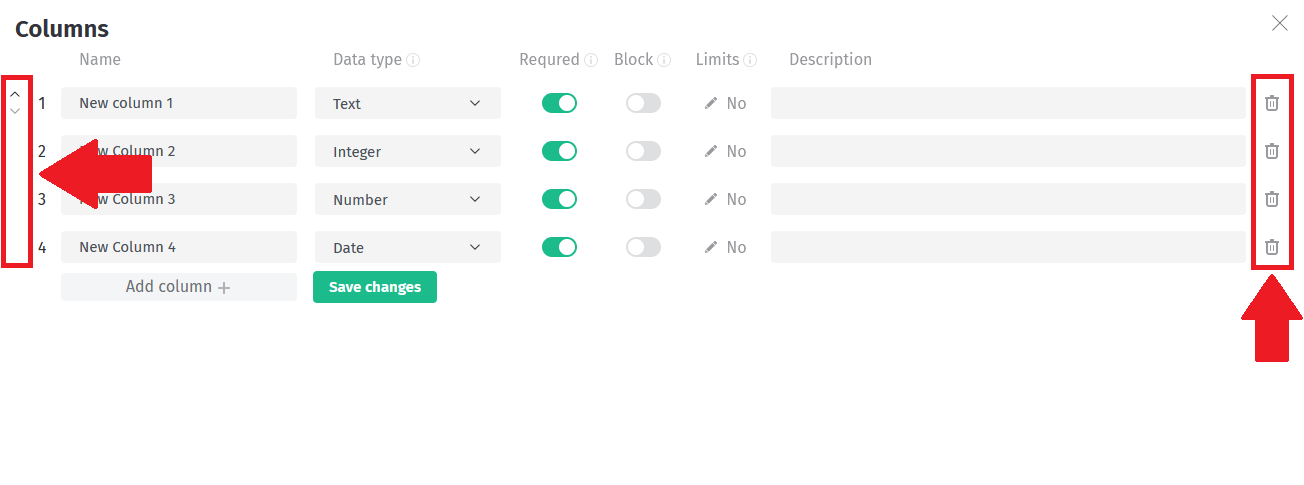Edit limits pencil icon for row 1
Image resolution: width=1304 pixels, height=485 pixels.
click(x=711, y=103)
